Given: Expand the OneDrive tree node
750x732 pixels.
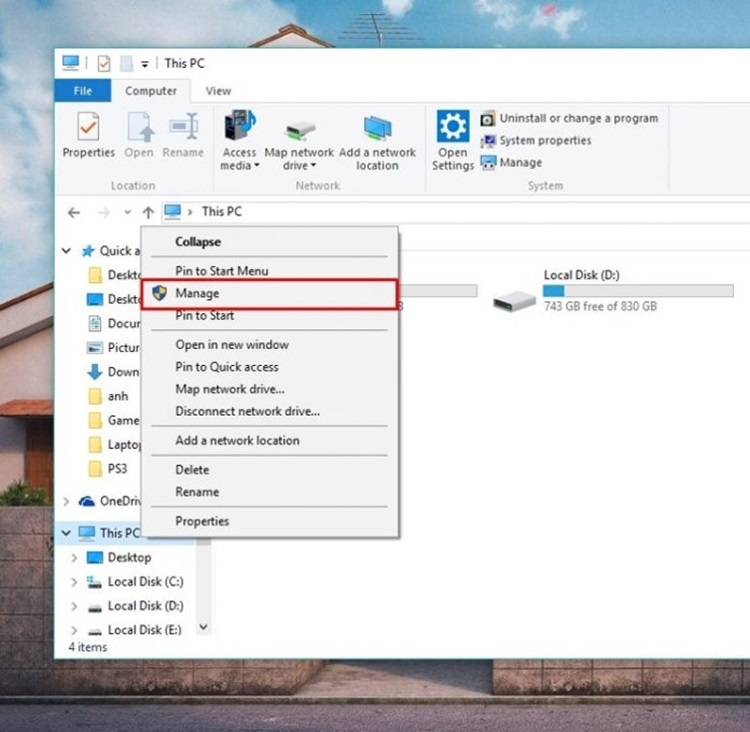Looking at the screenshot, I should [66, 501].
